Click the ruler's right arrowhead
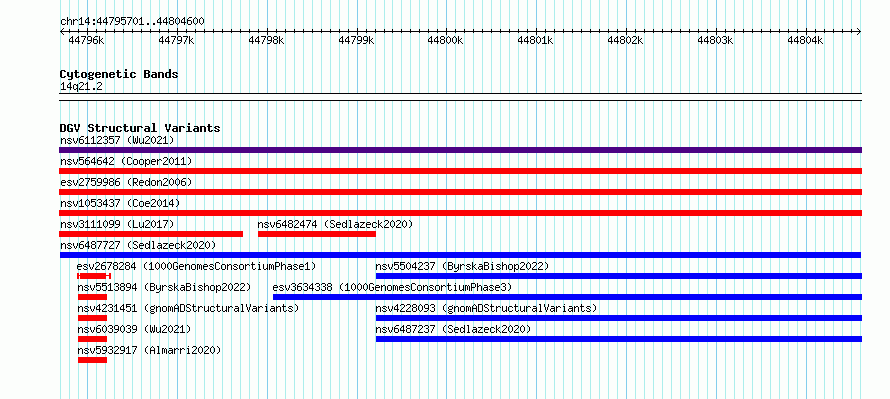890x399 pixels. 859,32
